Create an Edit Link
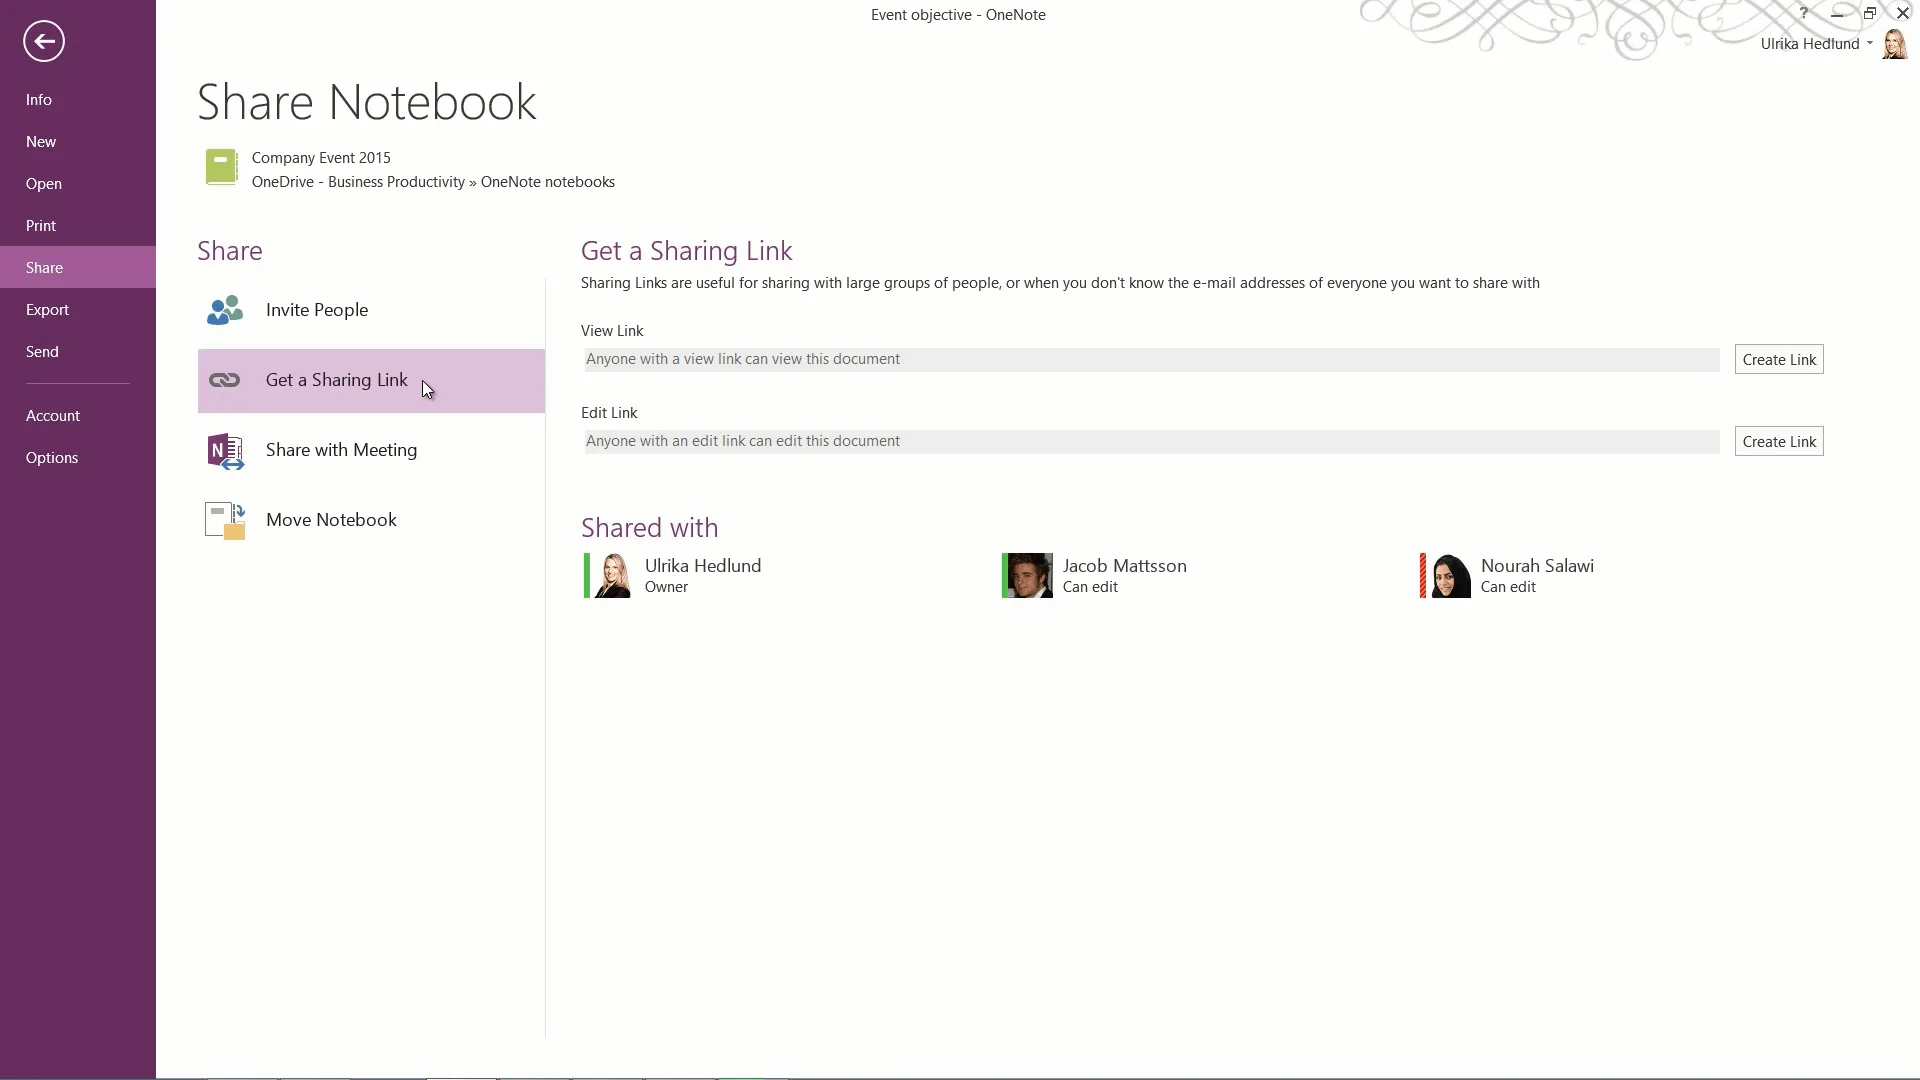The width and height of the screenshot is (1920, 1080). [1778, 442]
